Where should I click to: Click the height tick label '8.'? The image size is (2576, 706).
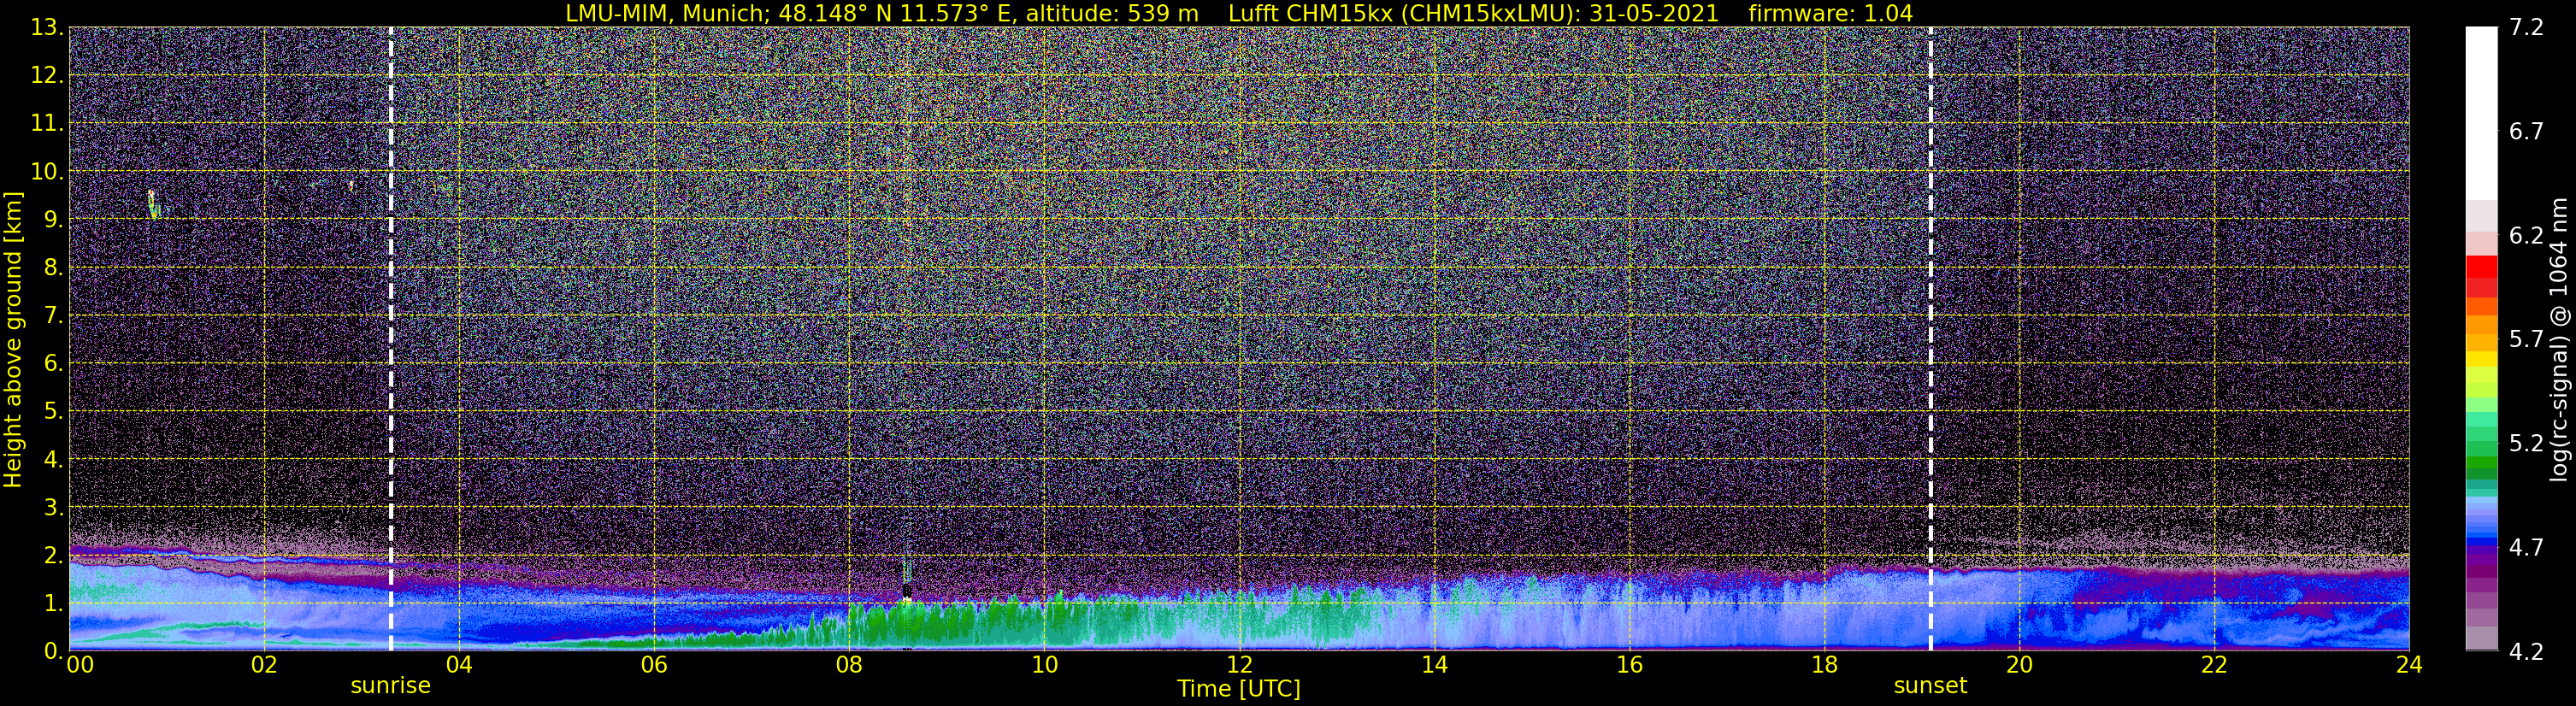click(54, 268)
